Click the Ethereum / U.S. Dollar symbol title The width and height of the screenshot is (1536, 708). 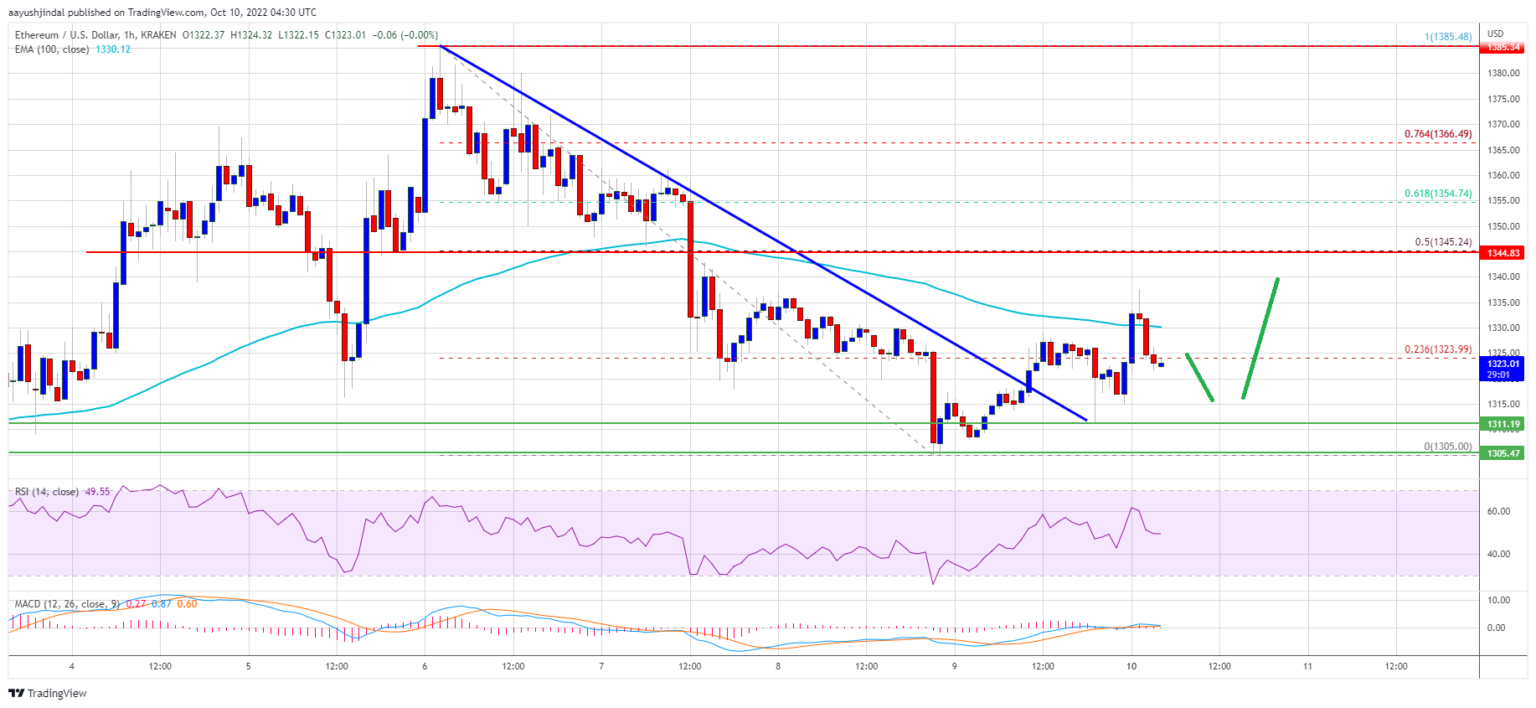64,35
